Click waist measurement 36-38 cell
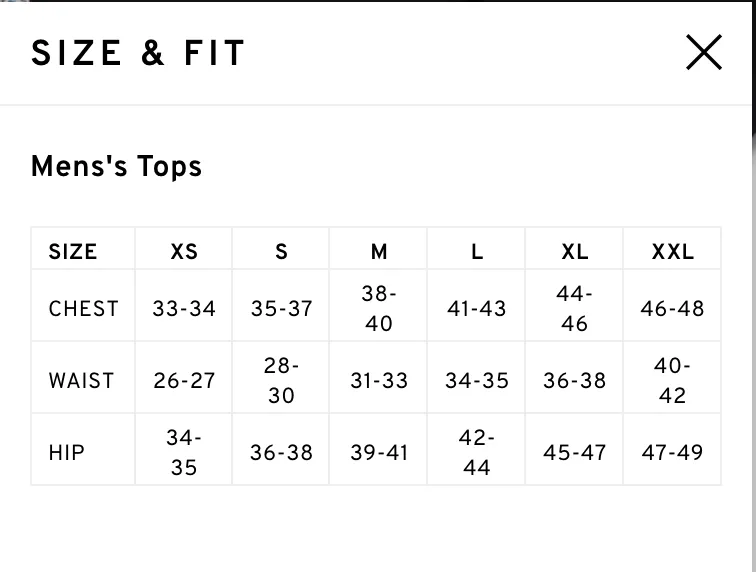 574,381
